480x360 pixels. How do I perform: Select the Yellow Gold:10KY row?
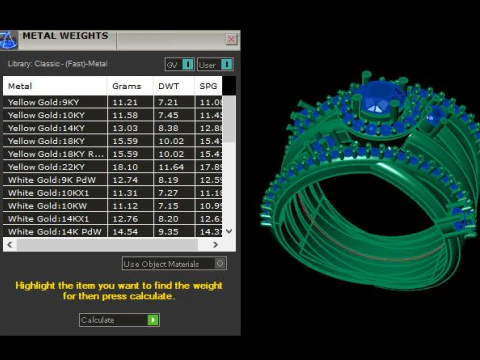click(113, 115)
